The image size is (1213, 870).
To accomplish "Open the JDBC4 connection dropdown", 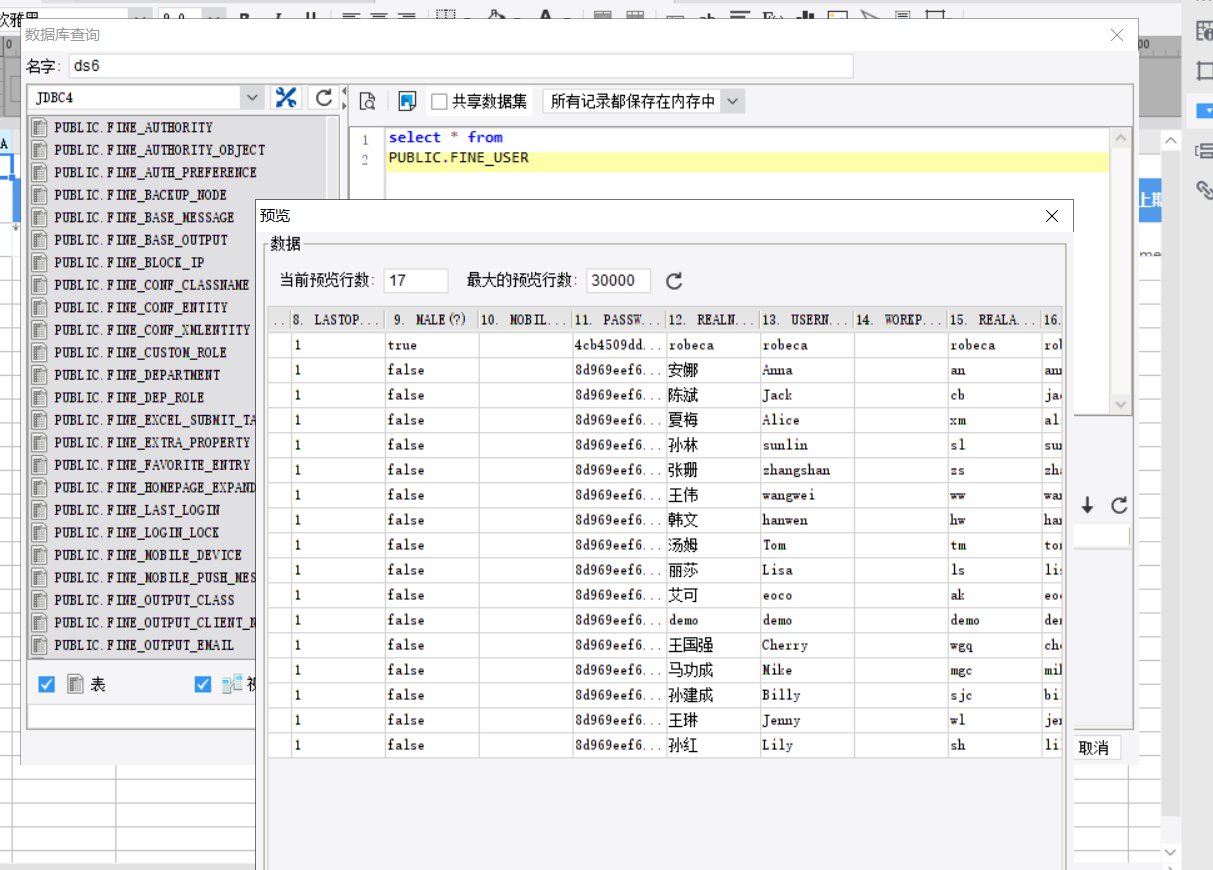I will [x=253, y=97].
